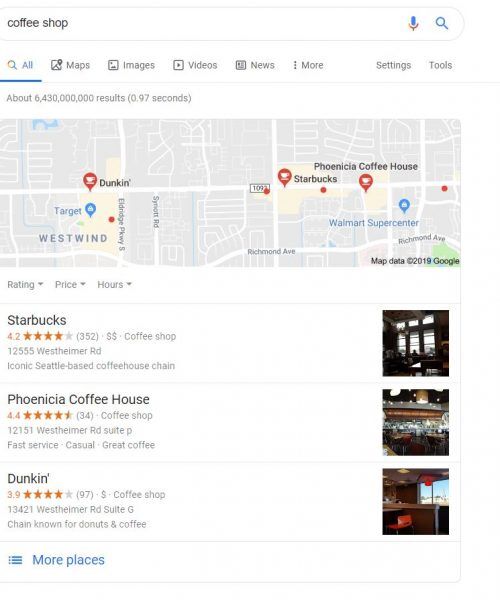Switch to the Images tab
This screenshot has width=500, height=600.
131,65
